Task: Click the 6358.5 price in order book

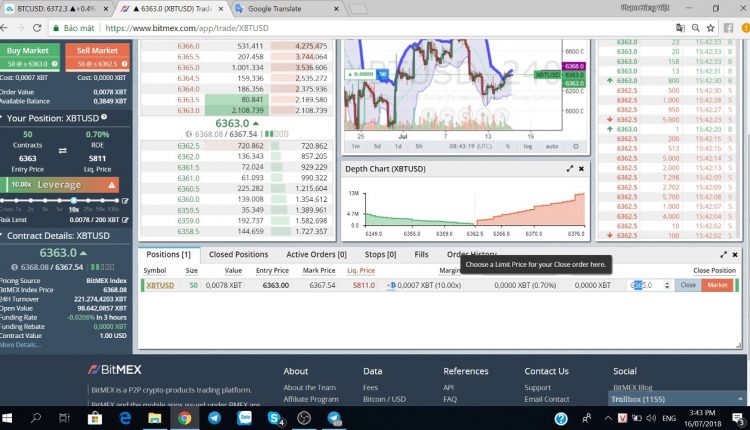Action: [188, 231]
